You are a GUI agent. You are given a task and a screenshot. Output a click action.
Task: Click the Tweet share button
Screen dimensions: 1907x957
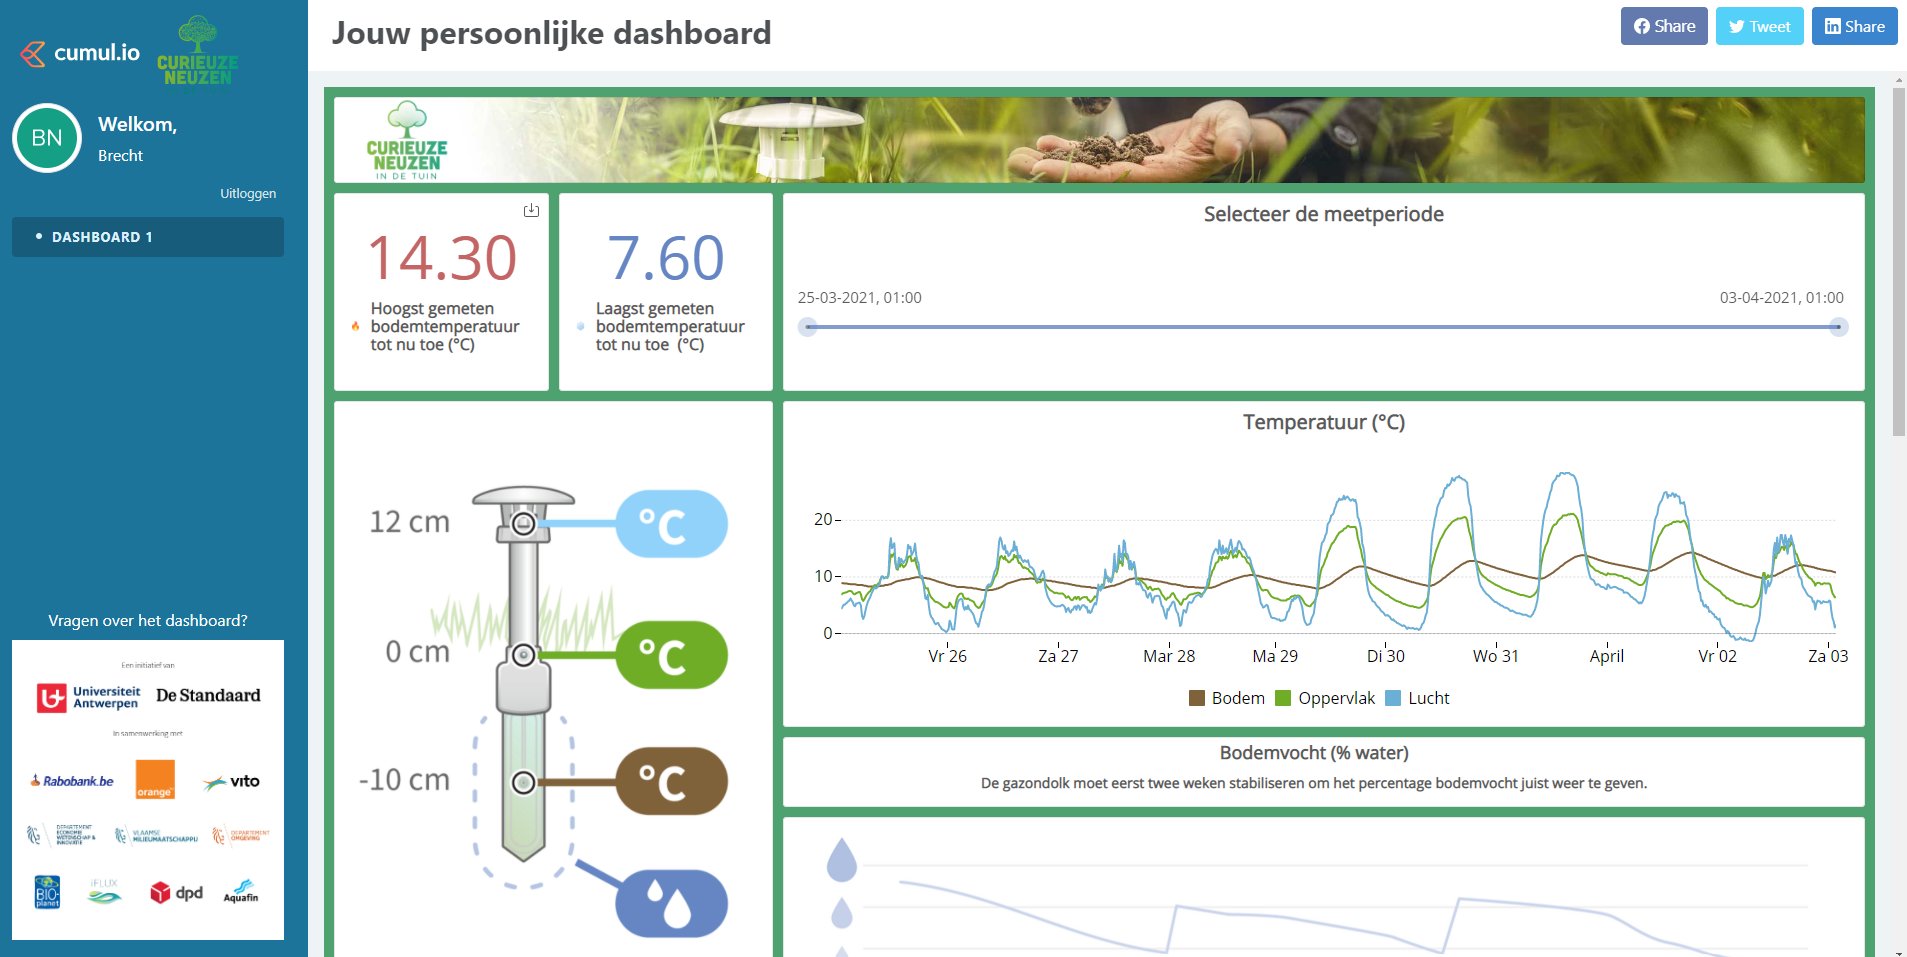pyautogui.click(x=1759, y=26)
